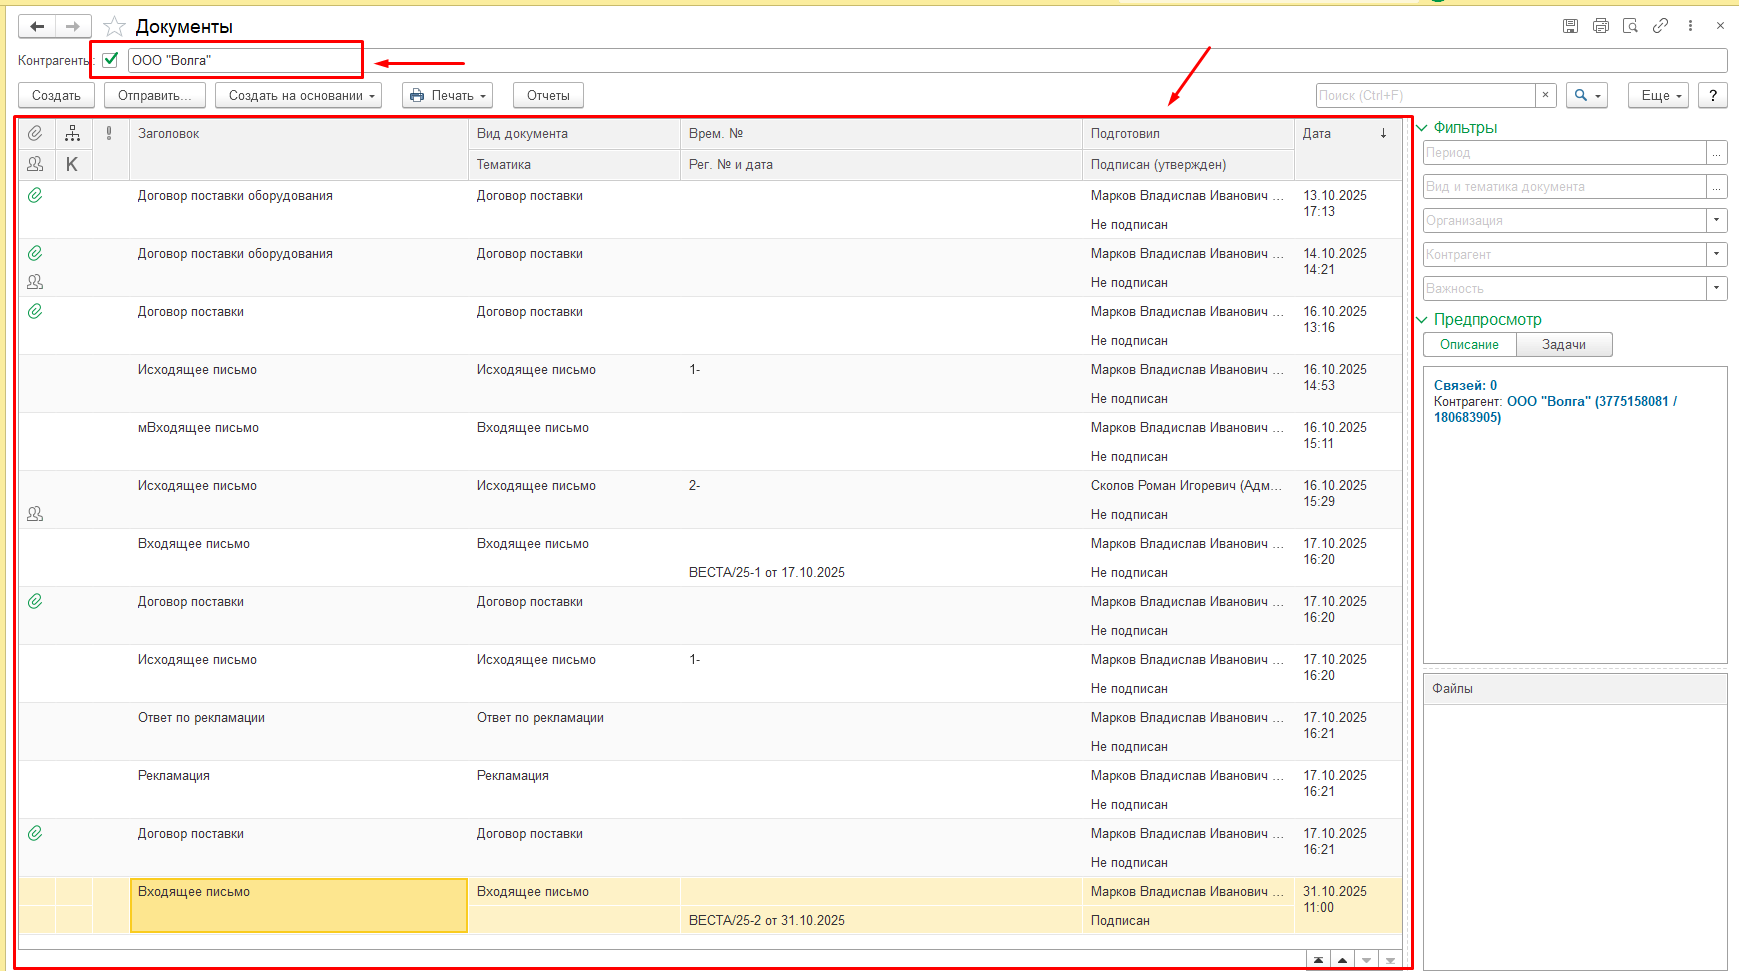The height and width of the screenshot is (971, 1739).
Task: Move up the list with the up triangle
Action: 1342,960
